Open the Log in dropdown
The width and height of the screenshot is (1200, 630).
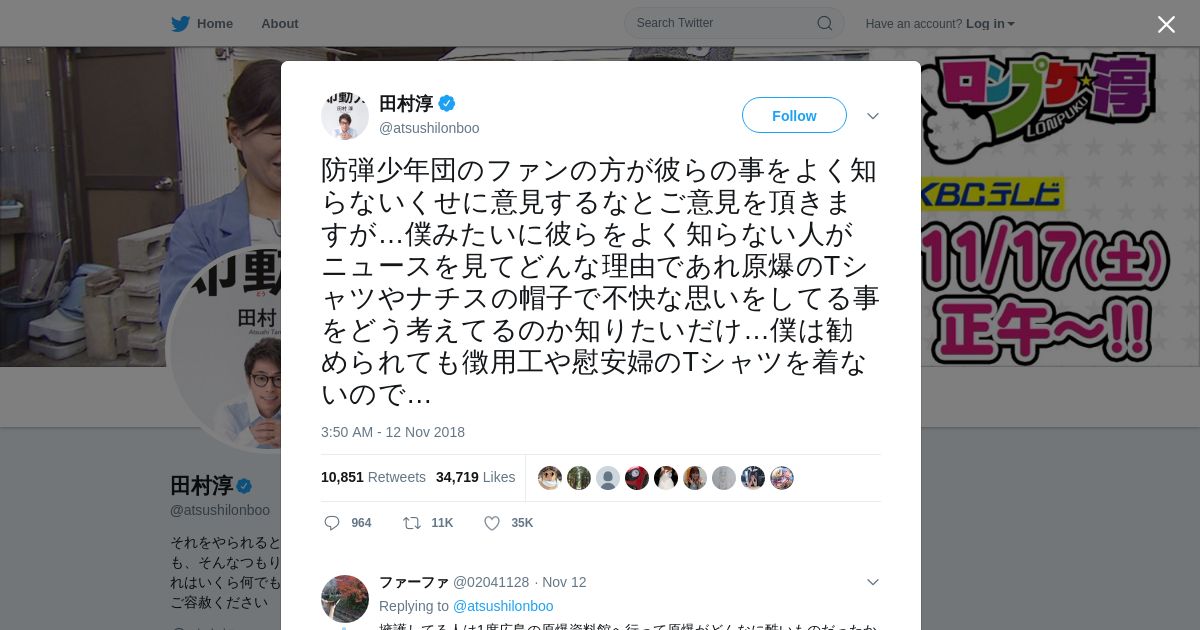[x=990, y=24]
